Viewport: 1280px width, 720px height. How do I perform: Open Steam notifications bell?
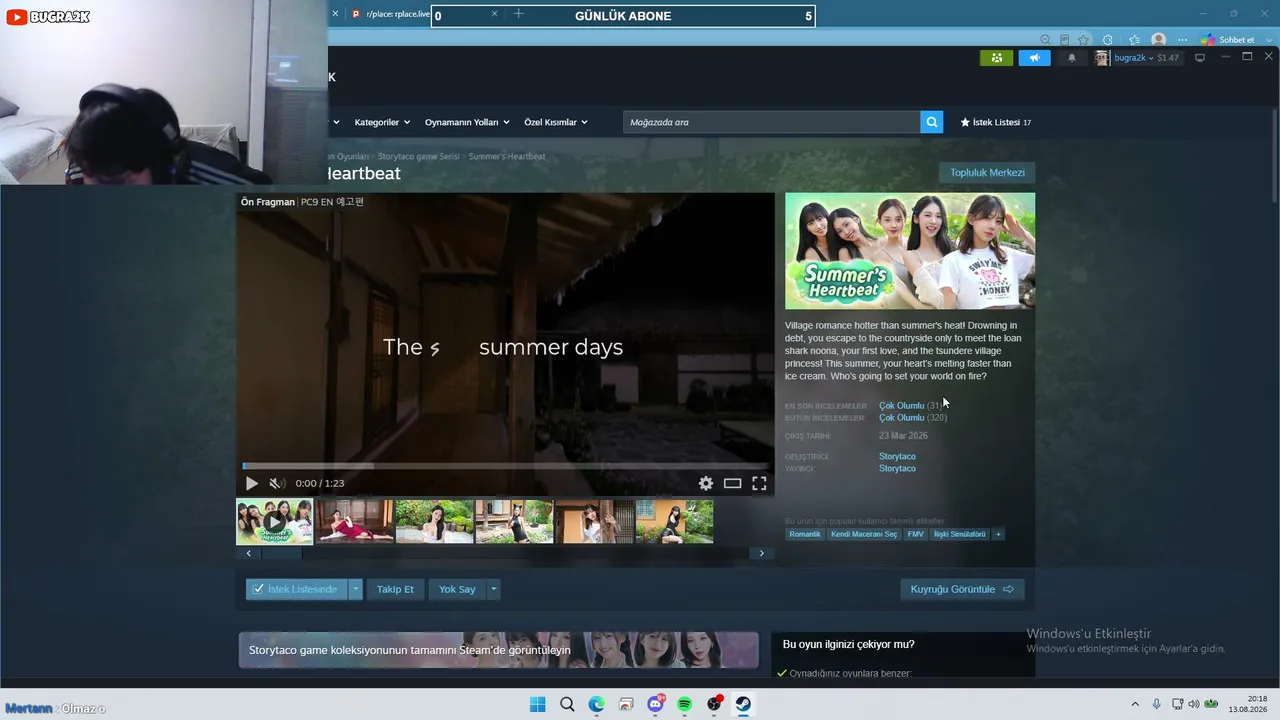coord(1072,58)
